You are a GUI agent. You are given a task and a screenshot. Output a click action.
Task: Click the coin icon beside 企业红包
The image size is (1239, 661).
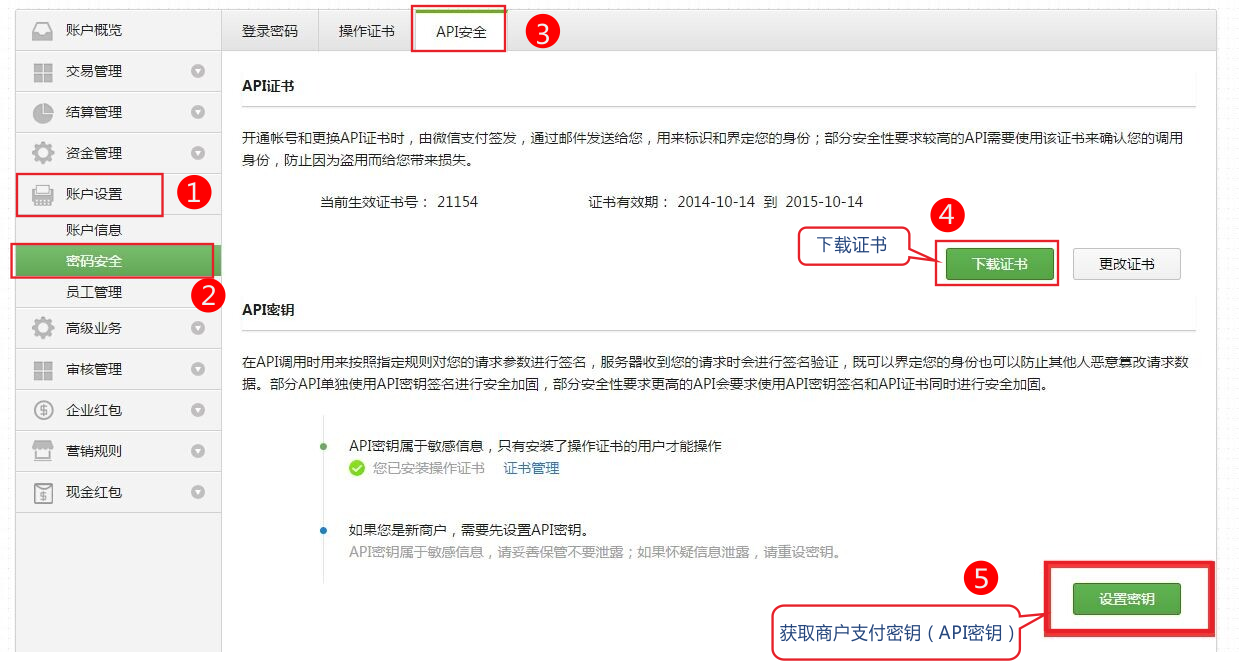43,410
